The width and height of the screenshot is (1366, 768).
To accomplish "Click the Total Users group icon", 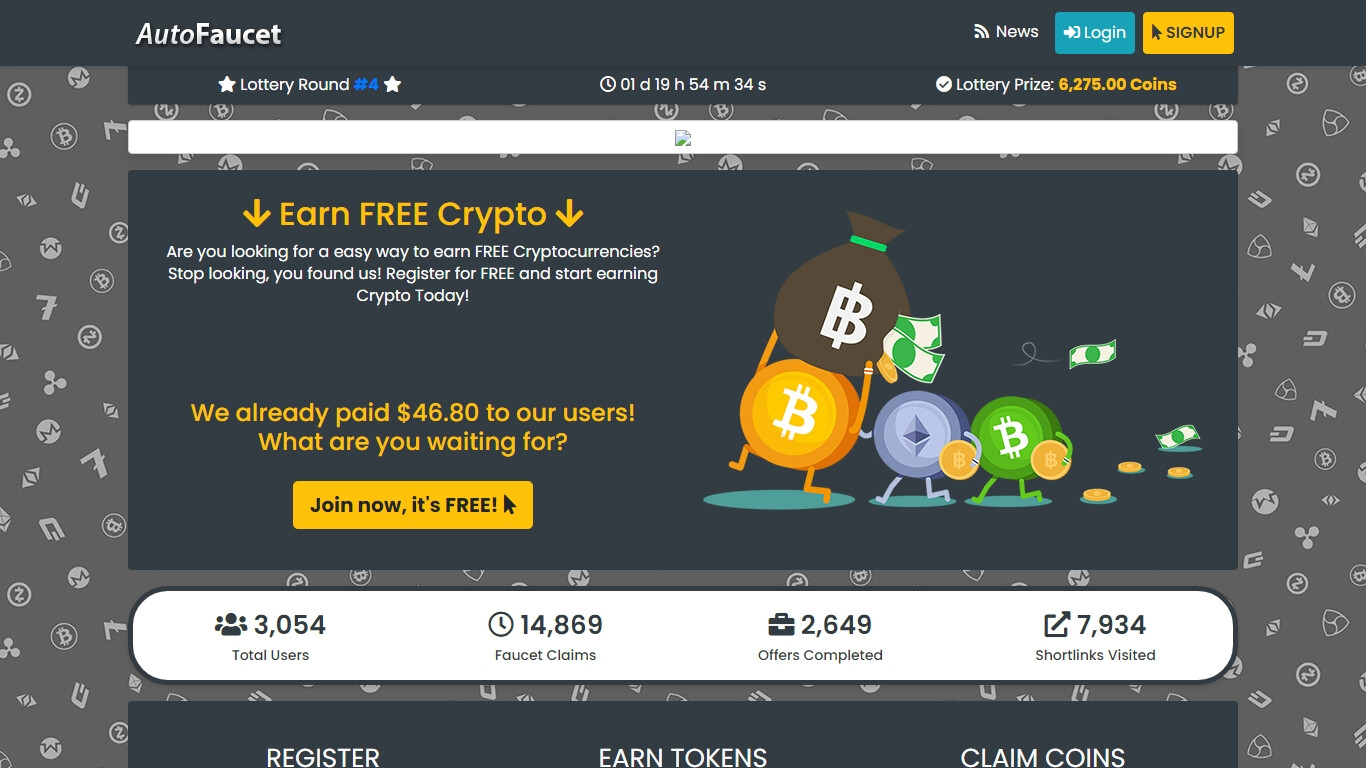I will click(231, 625).
